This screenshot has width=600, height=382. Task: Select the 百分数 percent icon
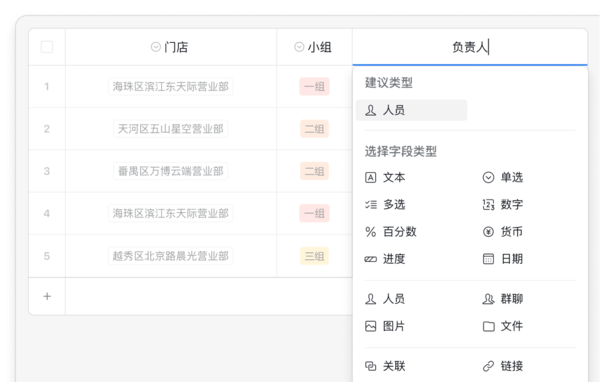point(370,232)
